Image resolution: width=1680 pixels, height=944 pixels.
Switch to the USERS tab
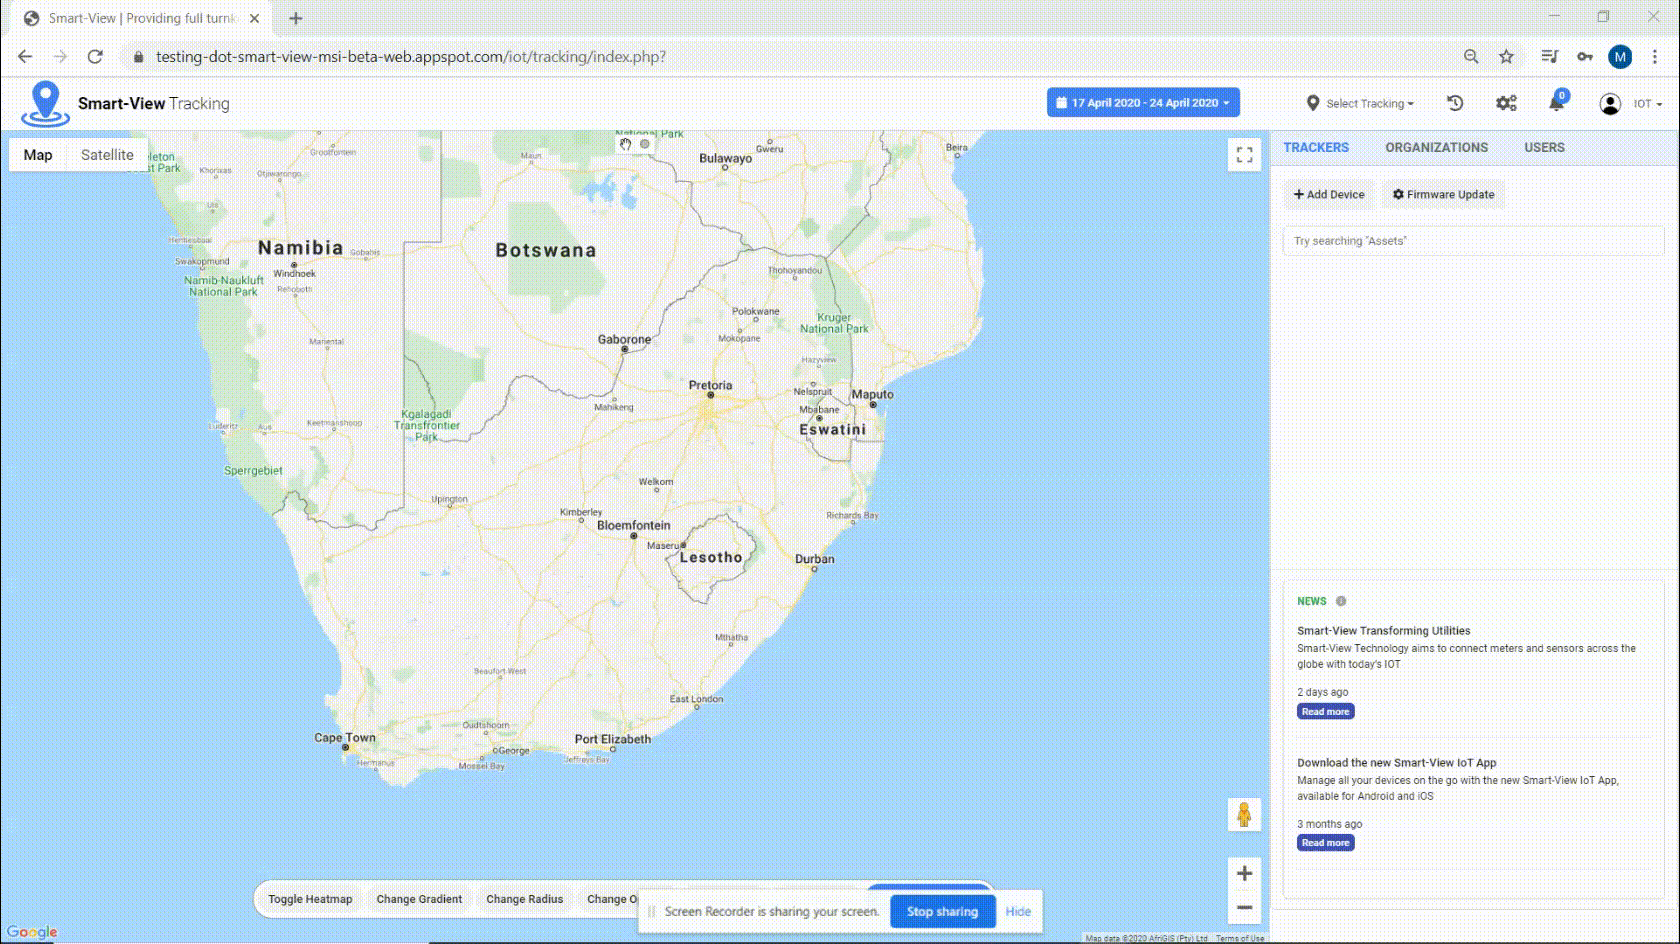point(1544,147)
